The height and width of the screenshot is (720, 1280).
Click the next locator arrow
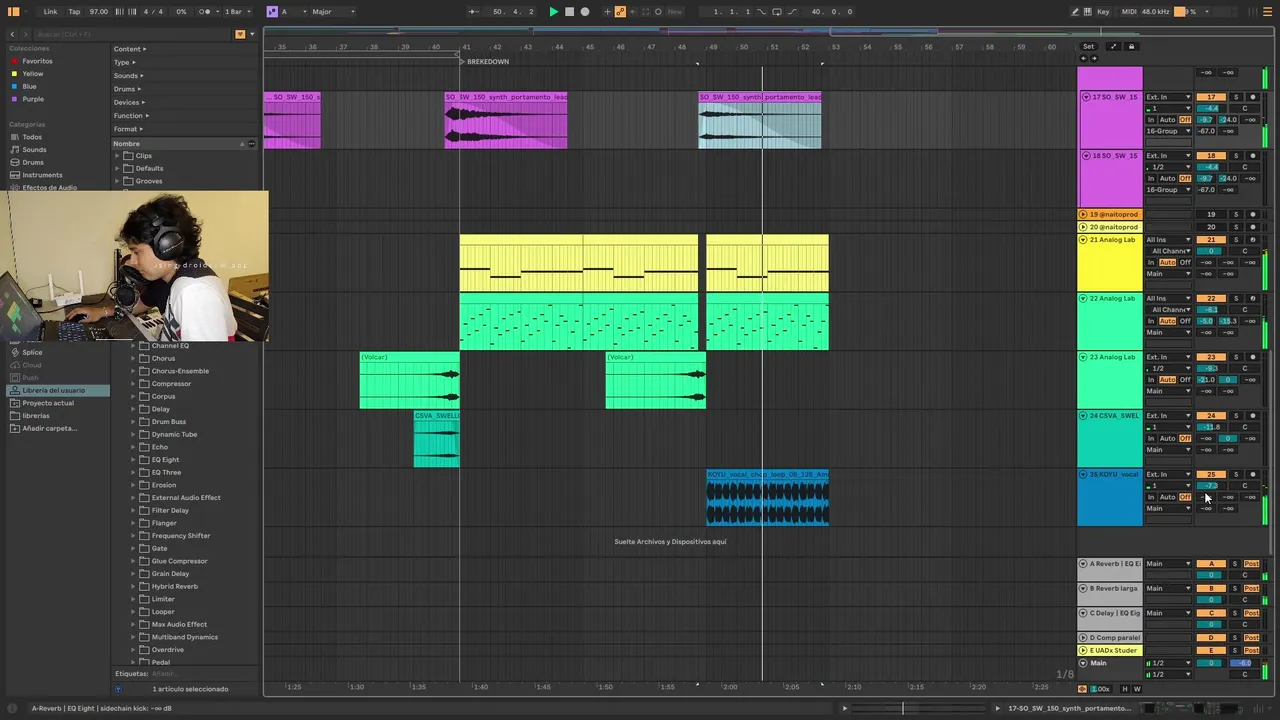tap(1094, 58)
